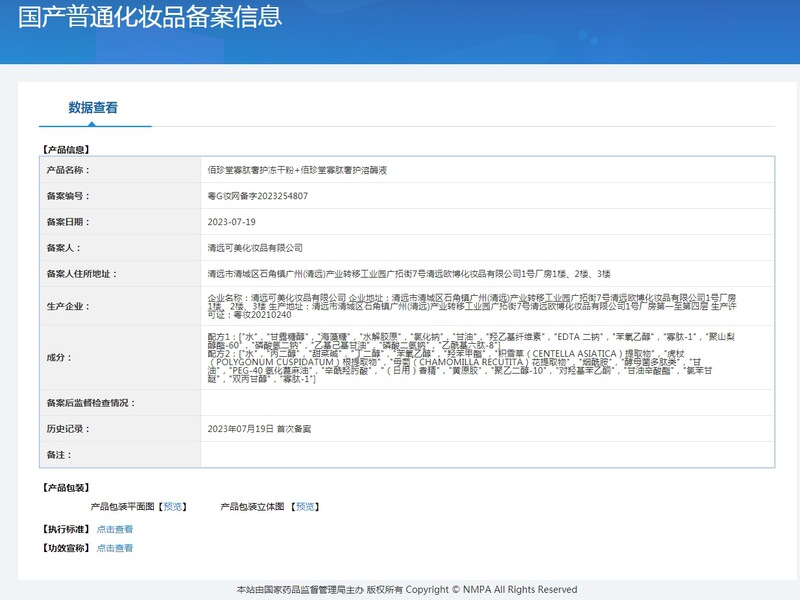Click the 产品名称 row label

[x=68, y=170]
